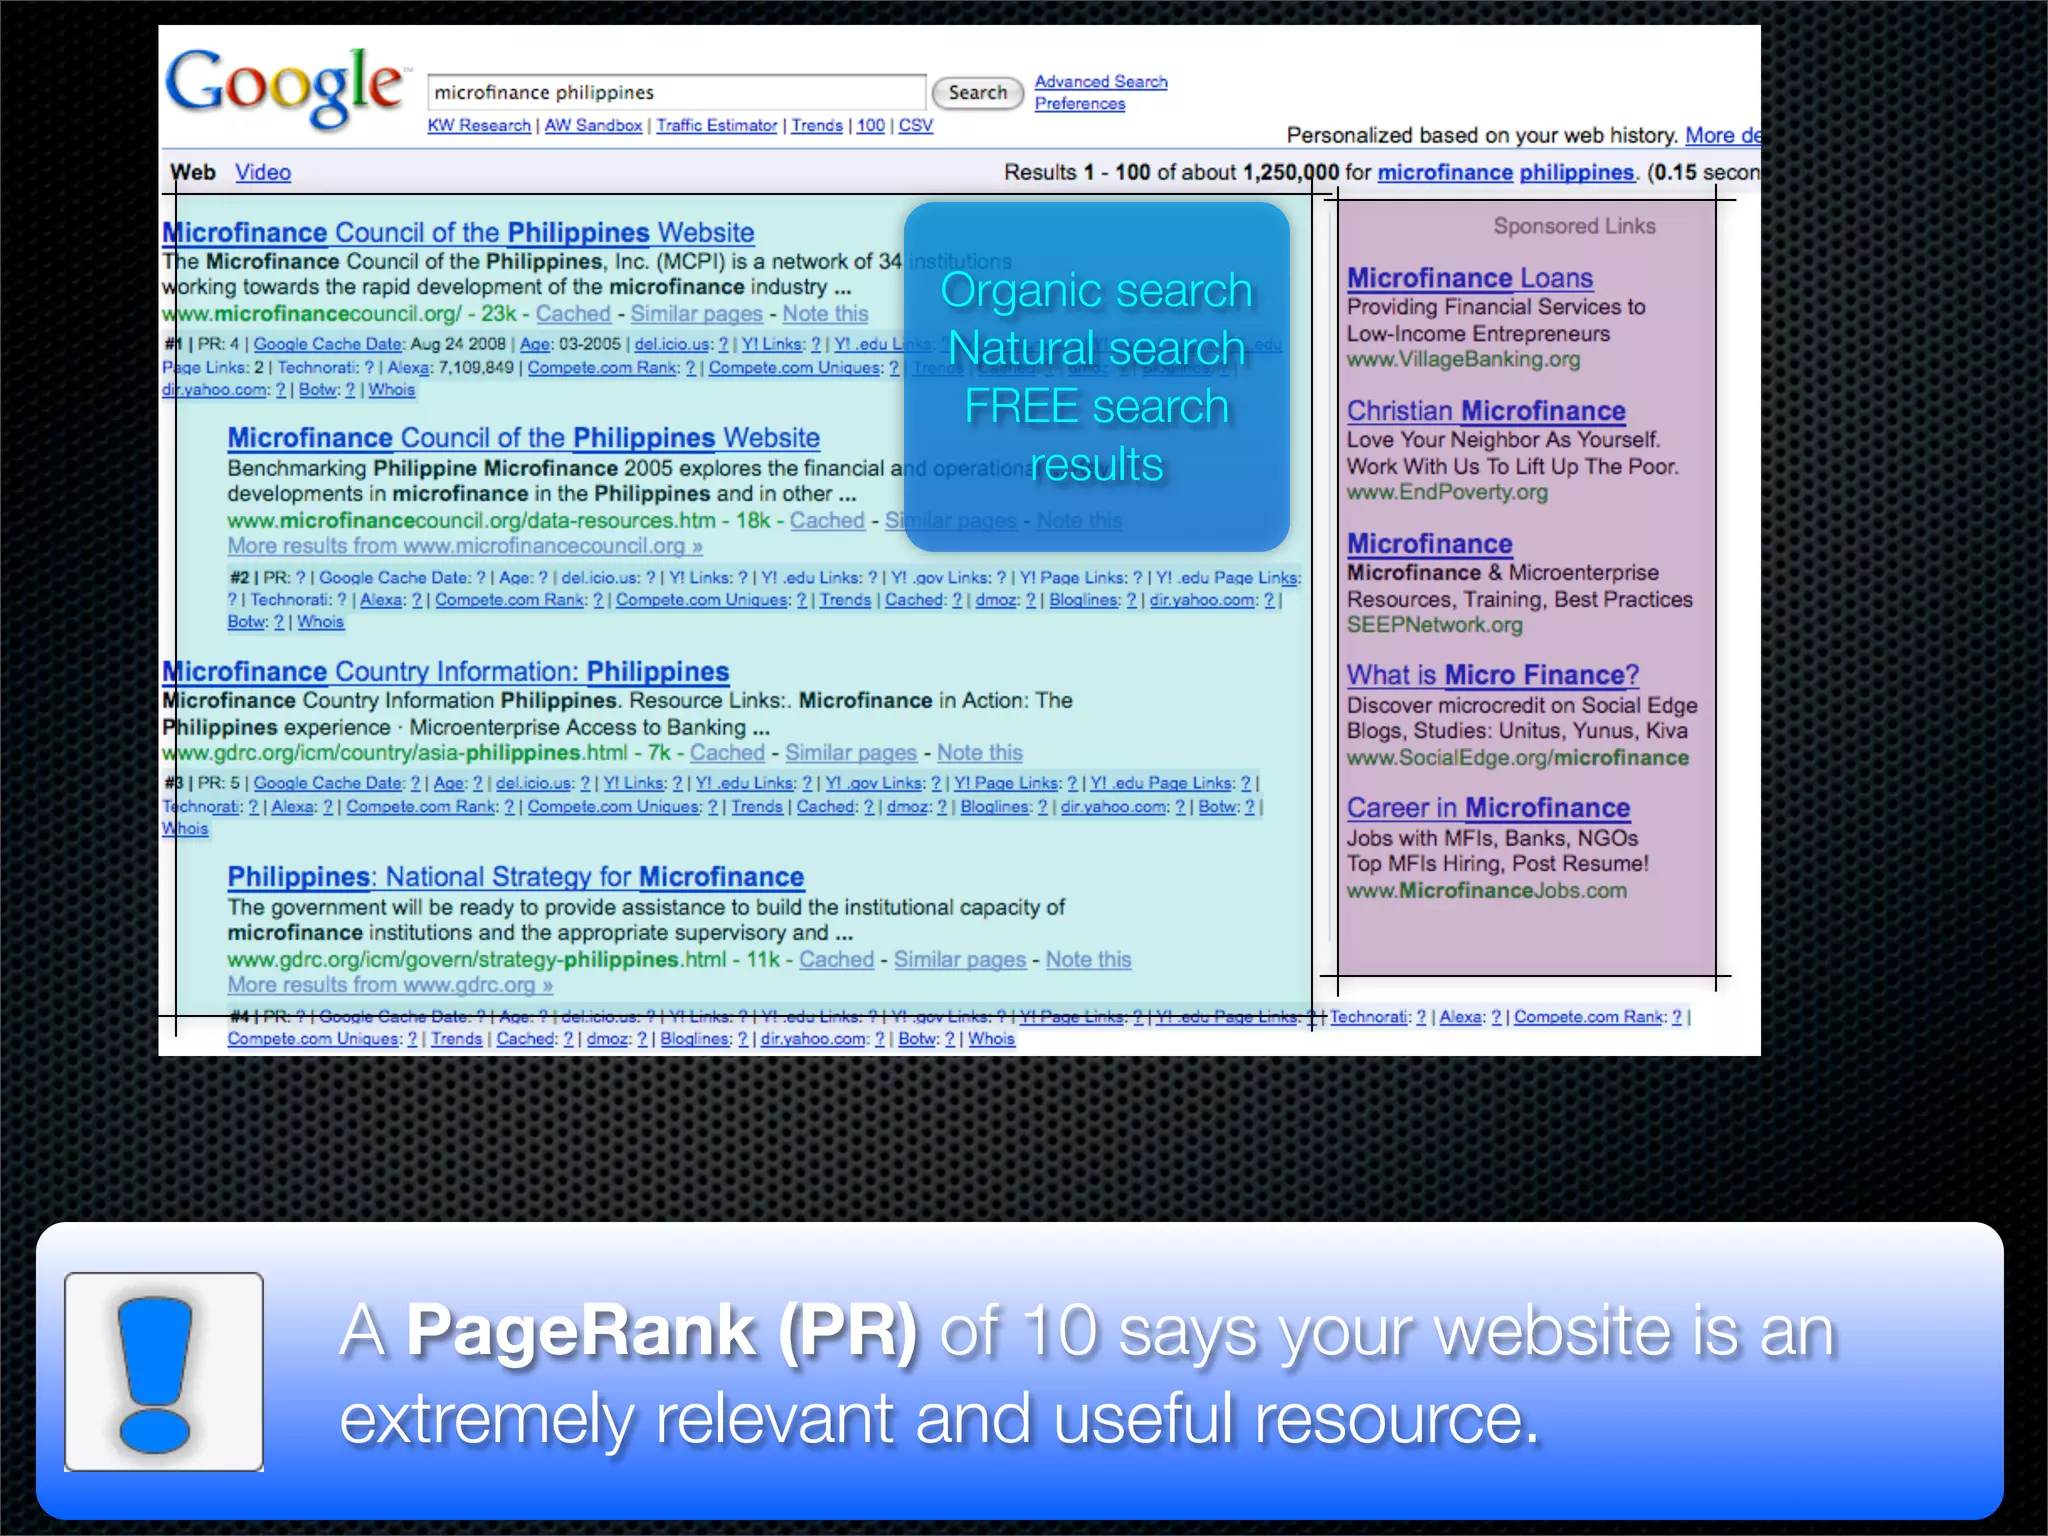
Task: Click More results from www.microfinancecouncil.org
Action: [465, 546]
